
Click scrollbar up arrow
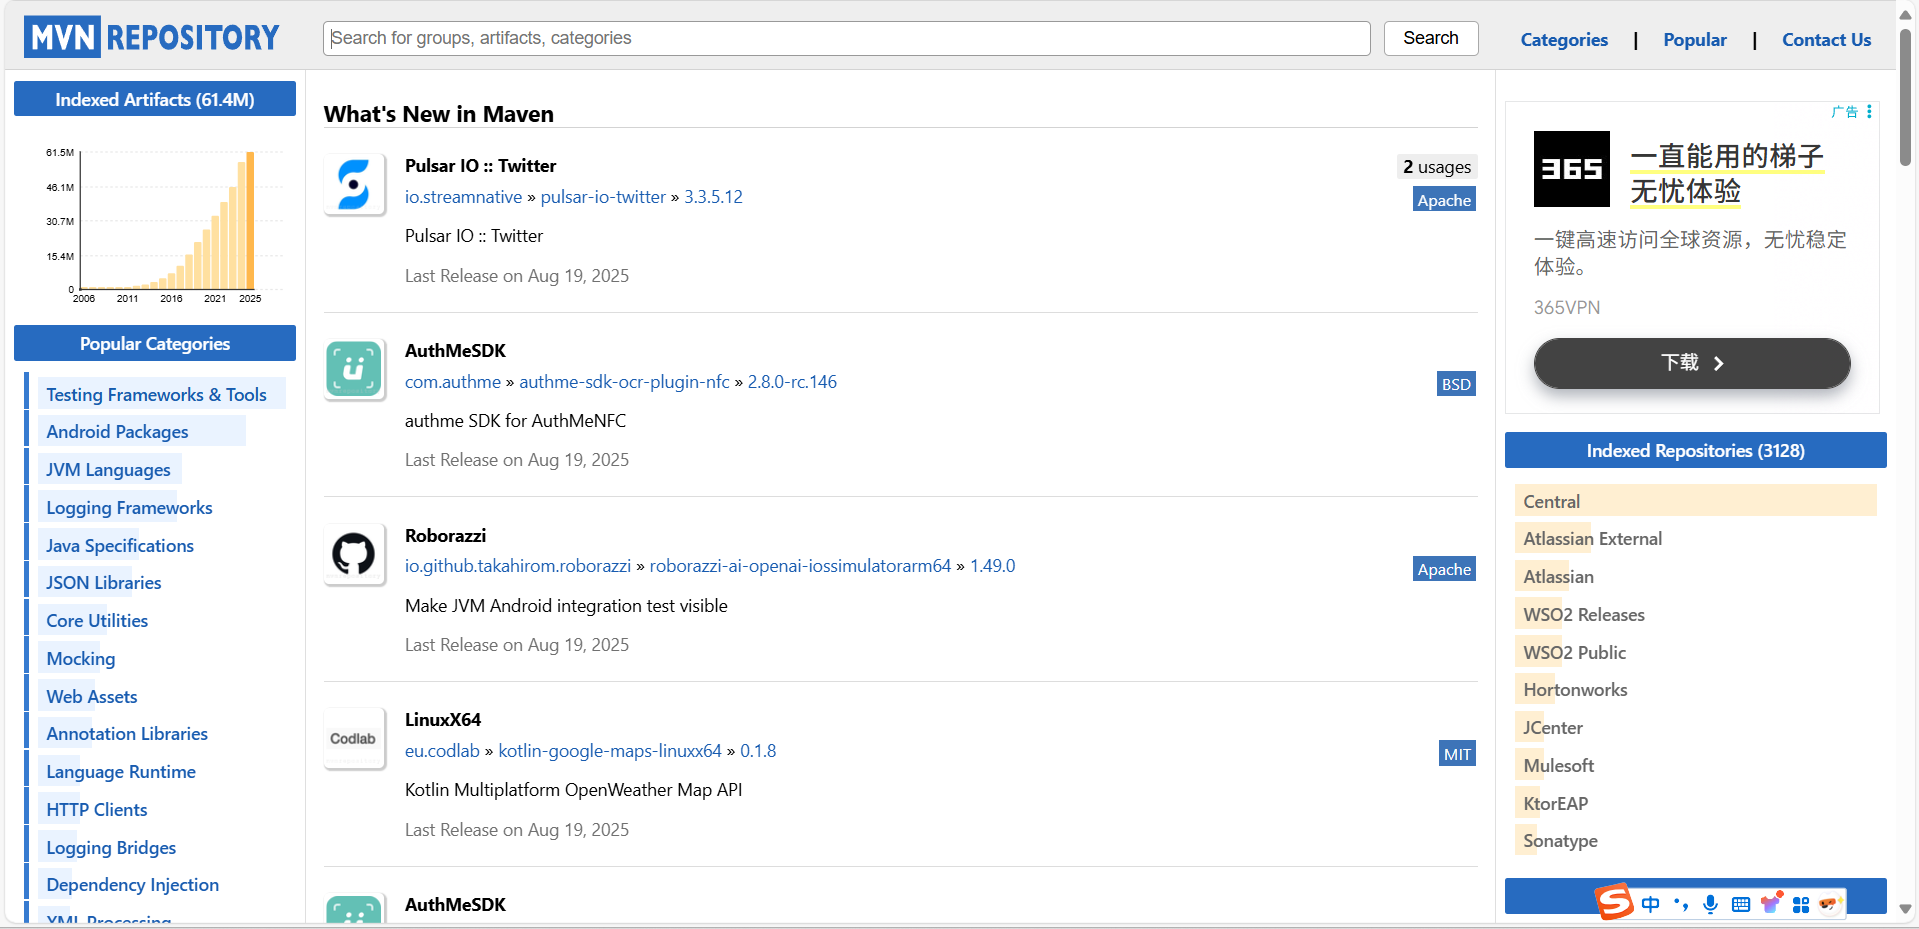[1905, 15]
